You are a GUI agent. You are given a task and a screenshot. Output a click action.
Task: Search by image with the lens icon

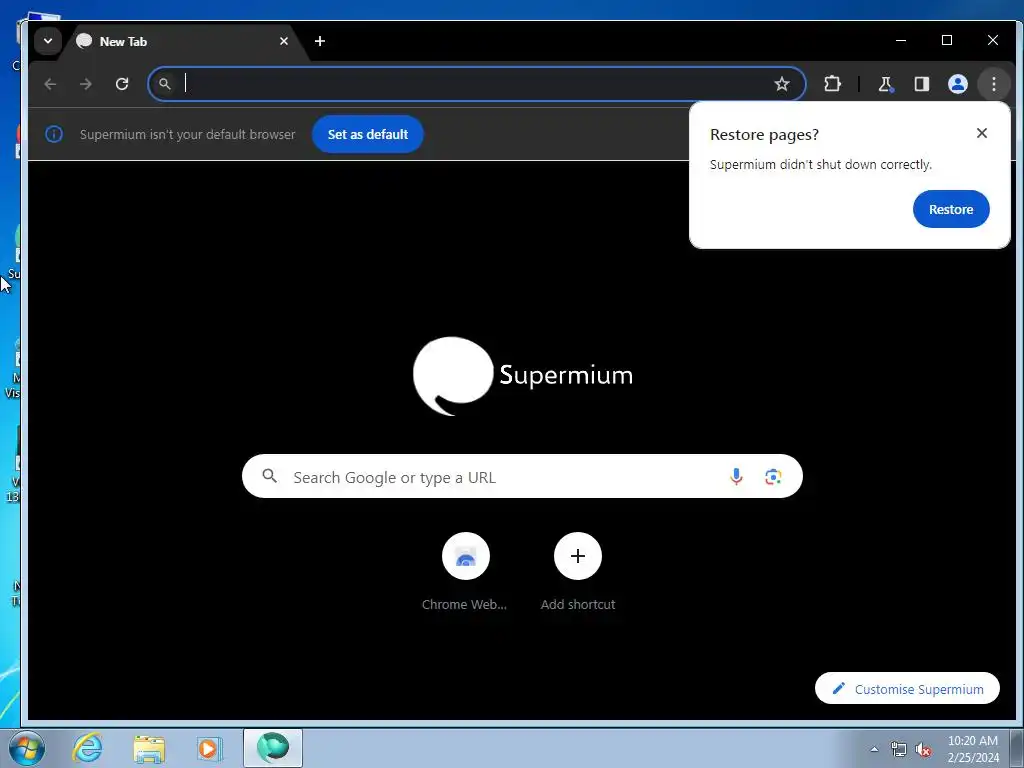tap(773, 476)
